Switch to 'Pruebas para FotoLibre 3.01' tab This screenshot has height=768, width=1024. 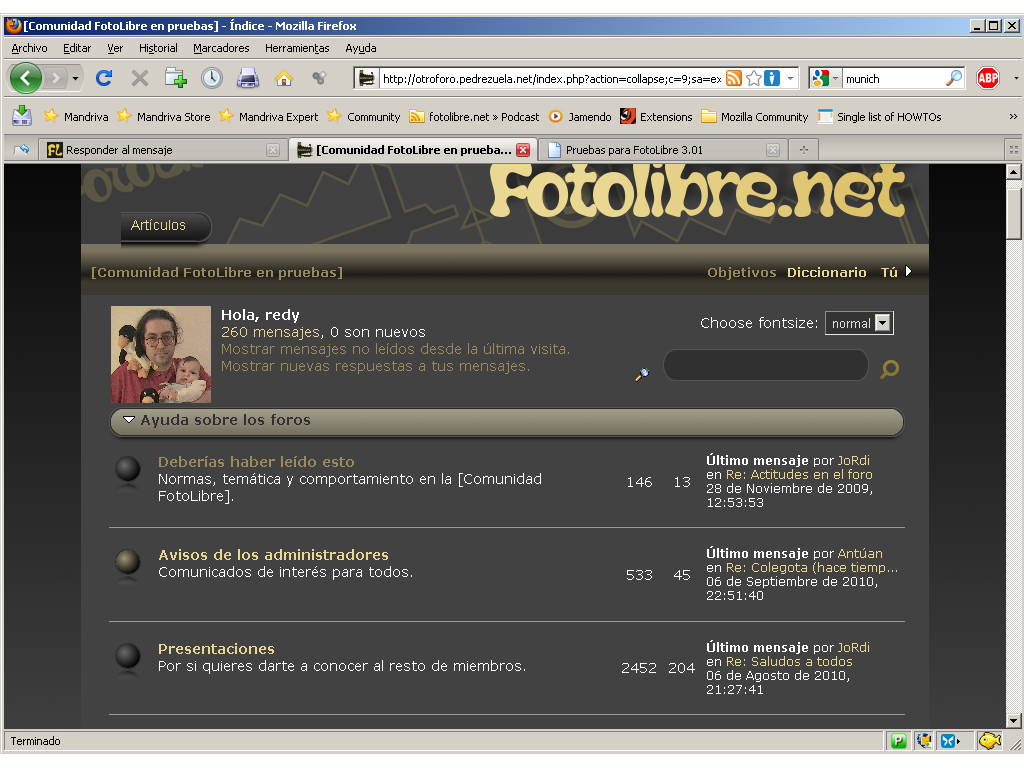[x=661, y=150]
